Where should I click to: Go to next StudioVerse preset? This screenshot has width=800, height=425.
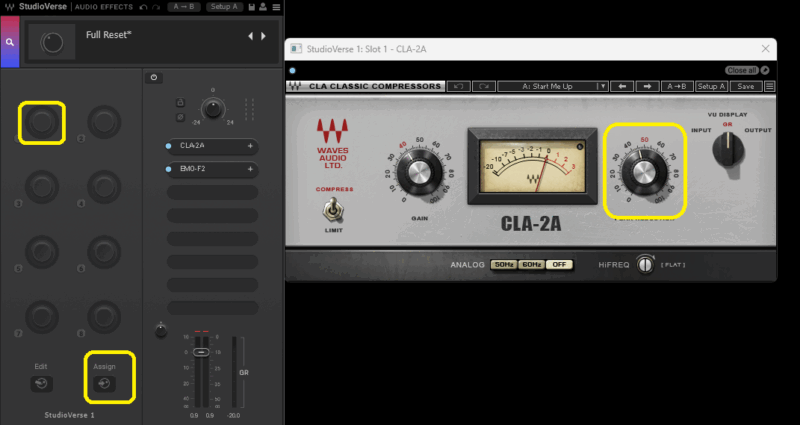tap(263, 36)
